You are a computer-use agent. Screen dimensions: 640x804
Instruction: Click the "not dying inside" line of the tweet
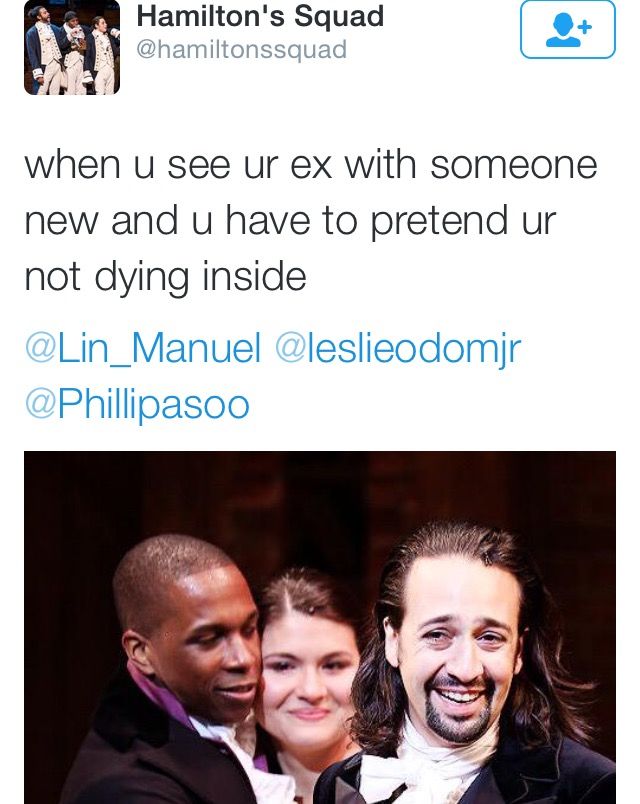[x=165, y=277]
